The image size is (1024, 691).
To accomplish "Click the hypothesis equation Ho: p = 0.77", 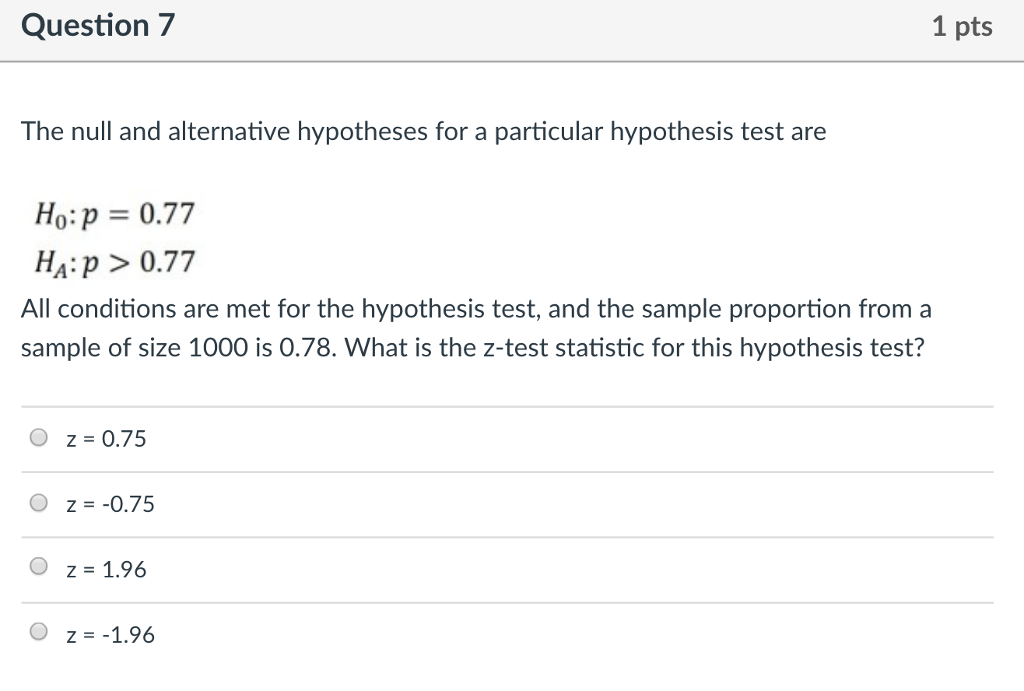I will click(115, 212).
